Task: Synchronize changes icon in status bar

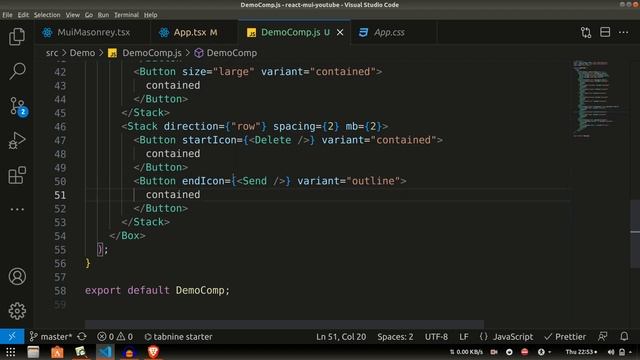Action: pyautogui.click(x=82, y=337)
